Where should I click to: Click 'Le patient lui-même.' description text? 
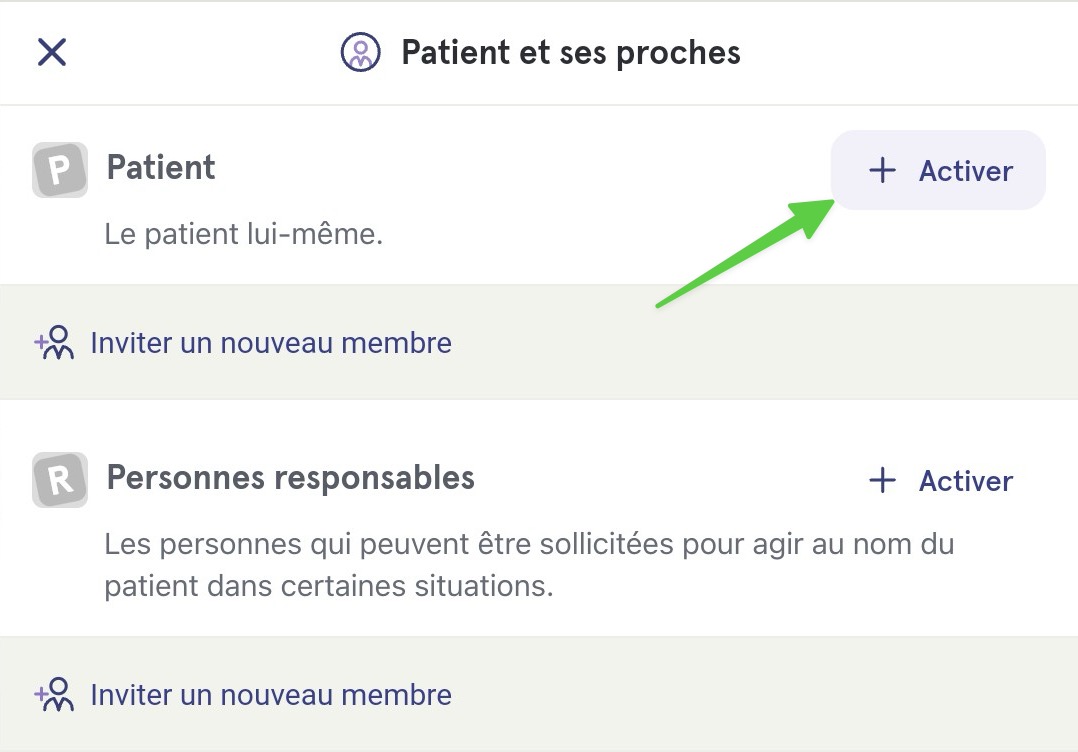pos(243,234)
